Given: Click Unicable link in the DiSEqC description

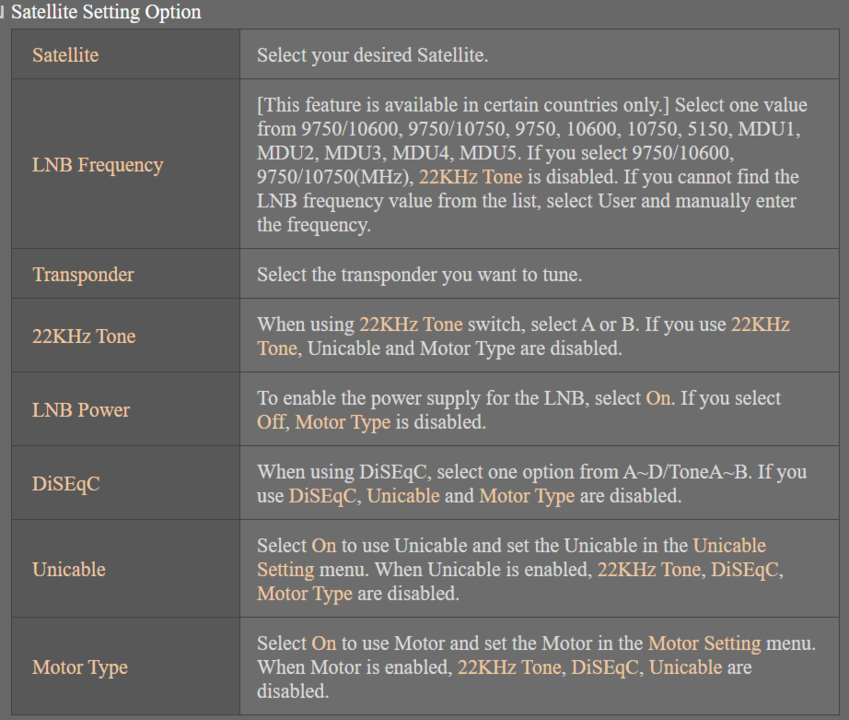Looking at the screenshot, I should click(403, 496).
